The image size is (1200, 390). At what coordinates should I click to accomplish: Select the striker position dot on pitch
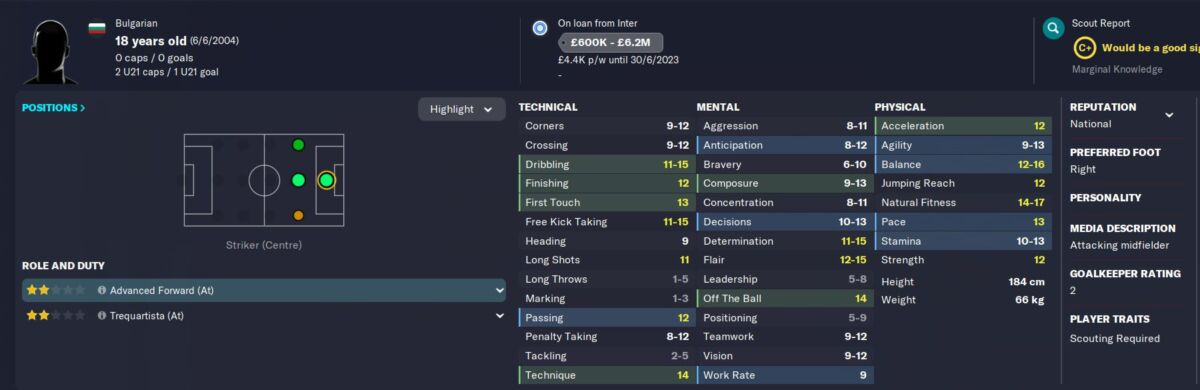coord(326,180)
